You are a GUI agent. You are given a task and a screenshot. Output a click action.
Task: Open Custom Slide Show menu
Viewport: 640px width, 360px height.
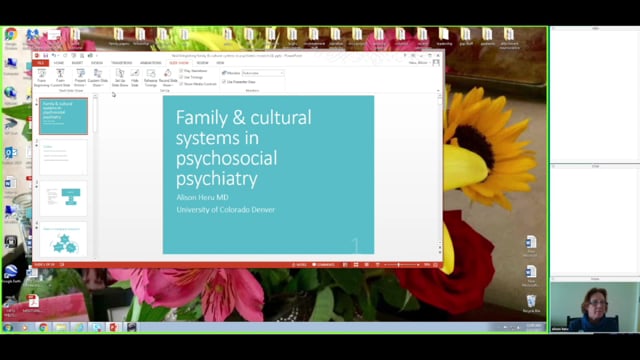pyautogui.click(x=98, y=78)
